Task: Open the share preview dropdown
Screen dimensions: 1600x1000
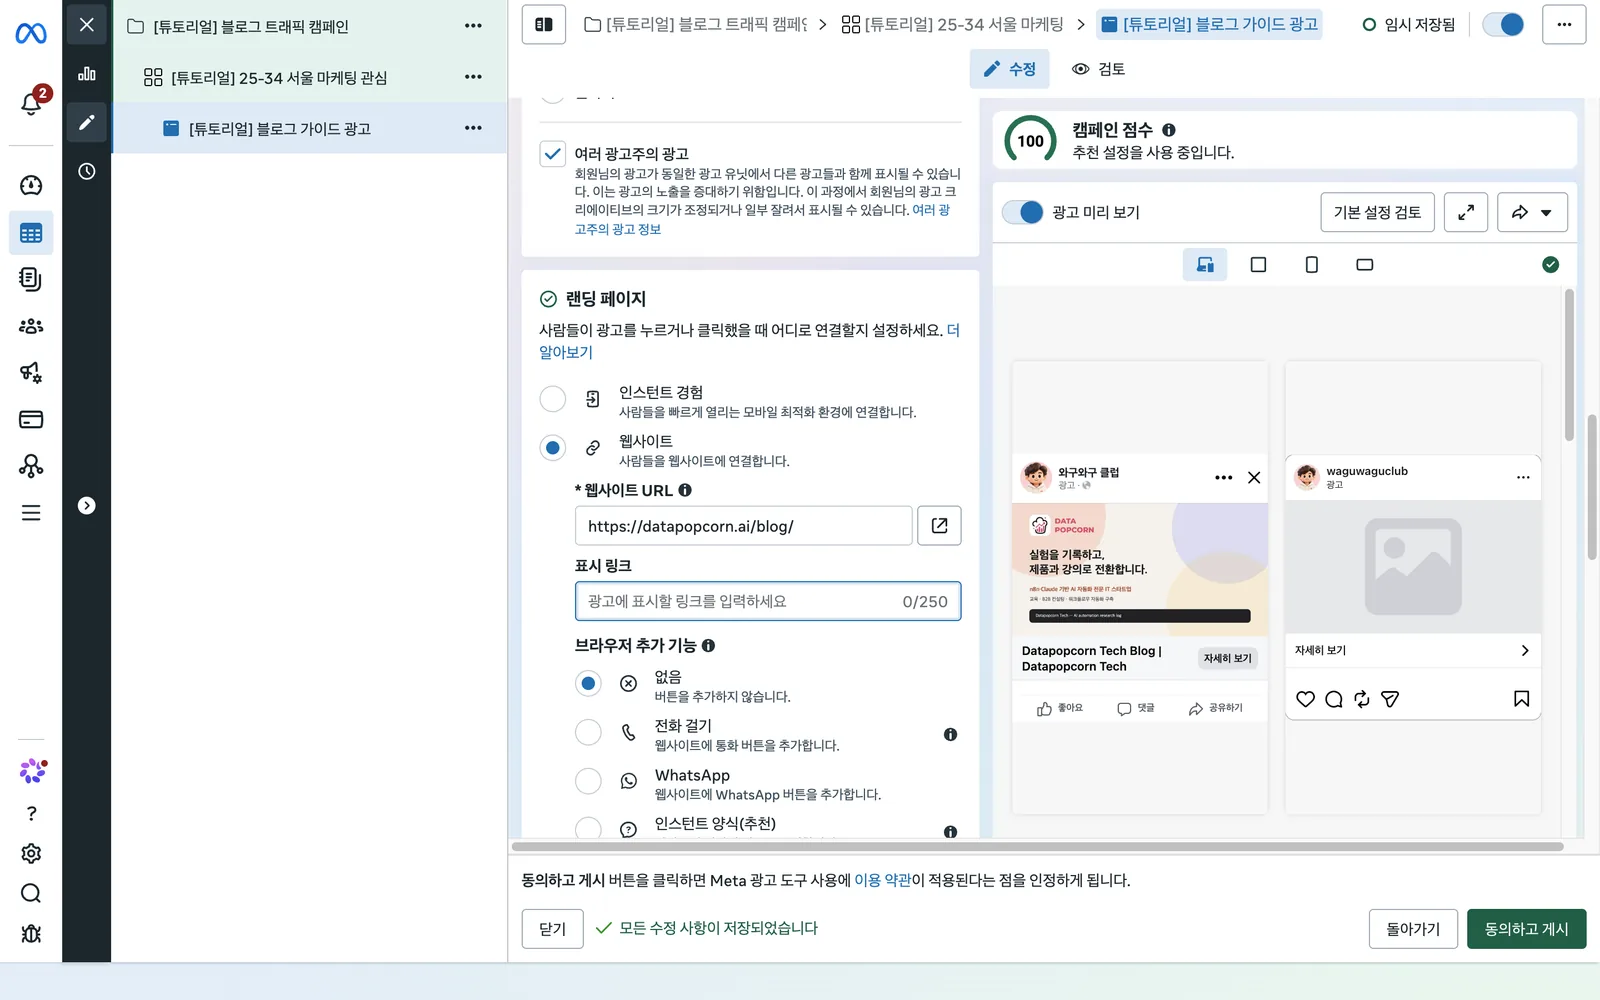Action: (1532, 212)
